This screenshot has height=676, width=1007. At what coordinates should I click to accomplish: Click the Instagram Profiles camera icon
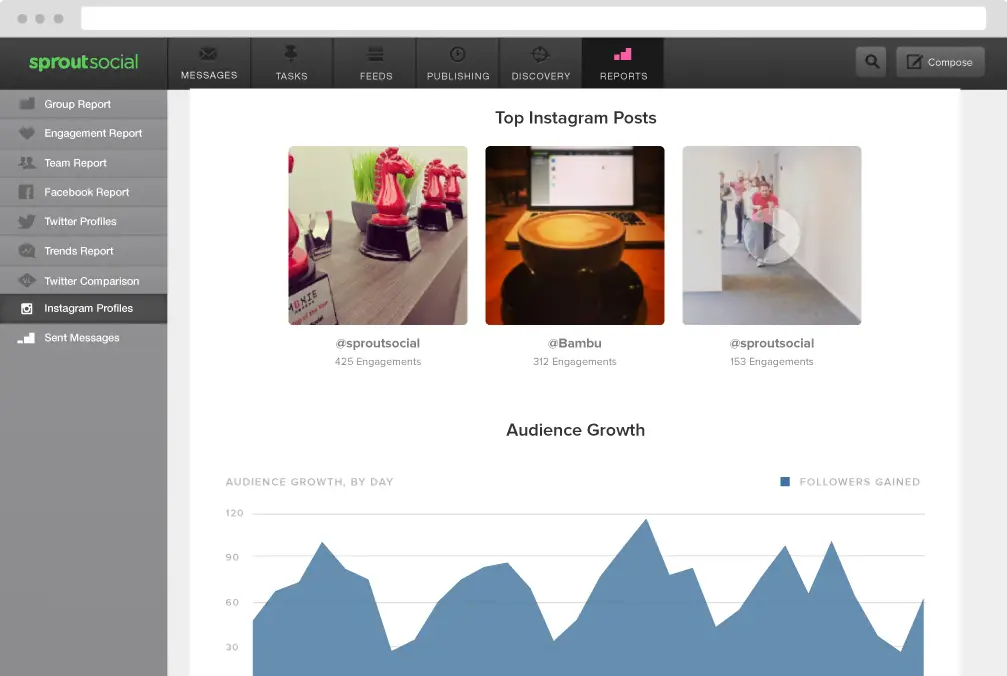pos(26,309)
